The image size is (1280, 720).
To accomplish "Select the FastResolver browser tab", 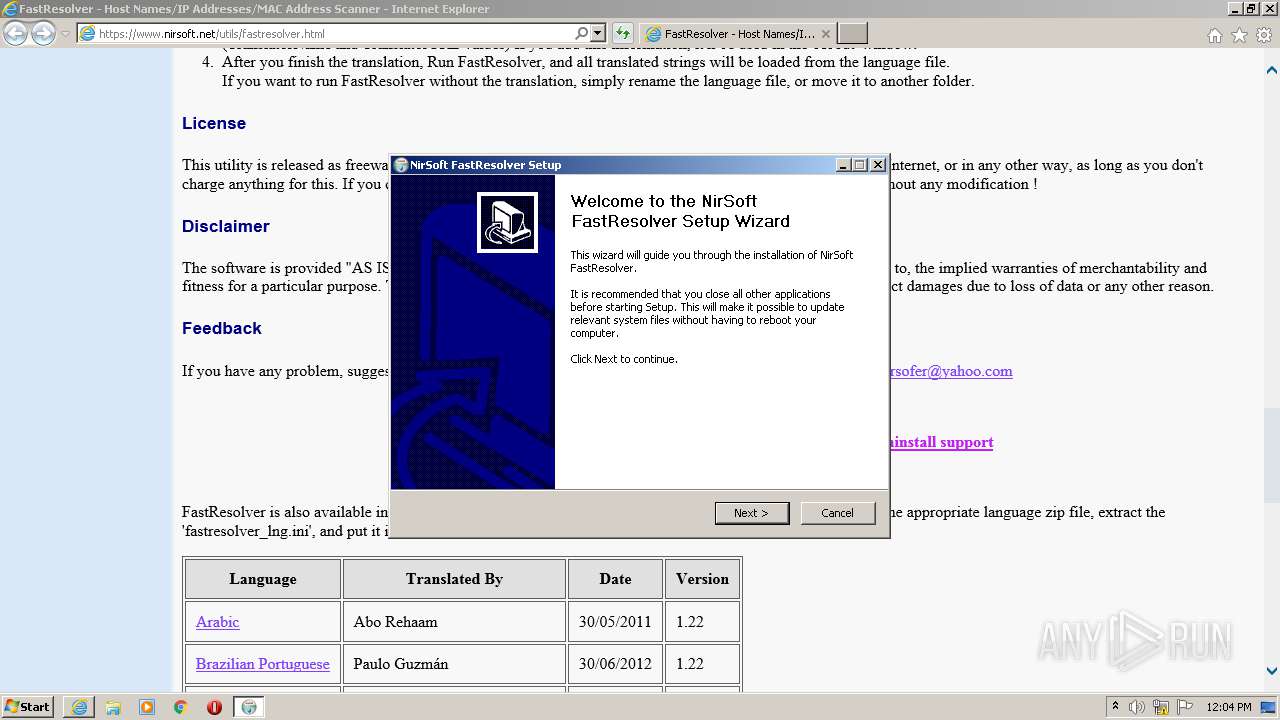I will (738, 34).
